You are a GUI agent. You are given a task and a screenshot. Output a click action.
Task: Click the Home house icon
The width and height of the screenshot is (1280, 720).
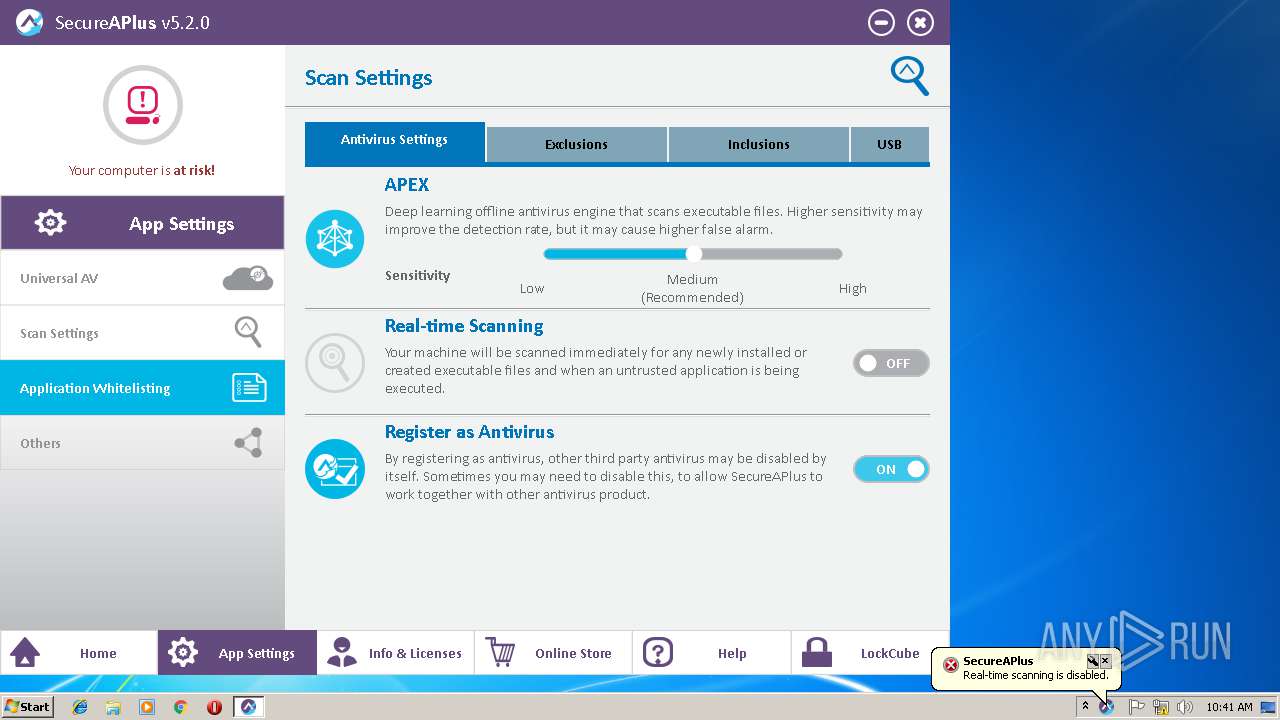[25, 653]
